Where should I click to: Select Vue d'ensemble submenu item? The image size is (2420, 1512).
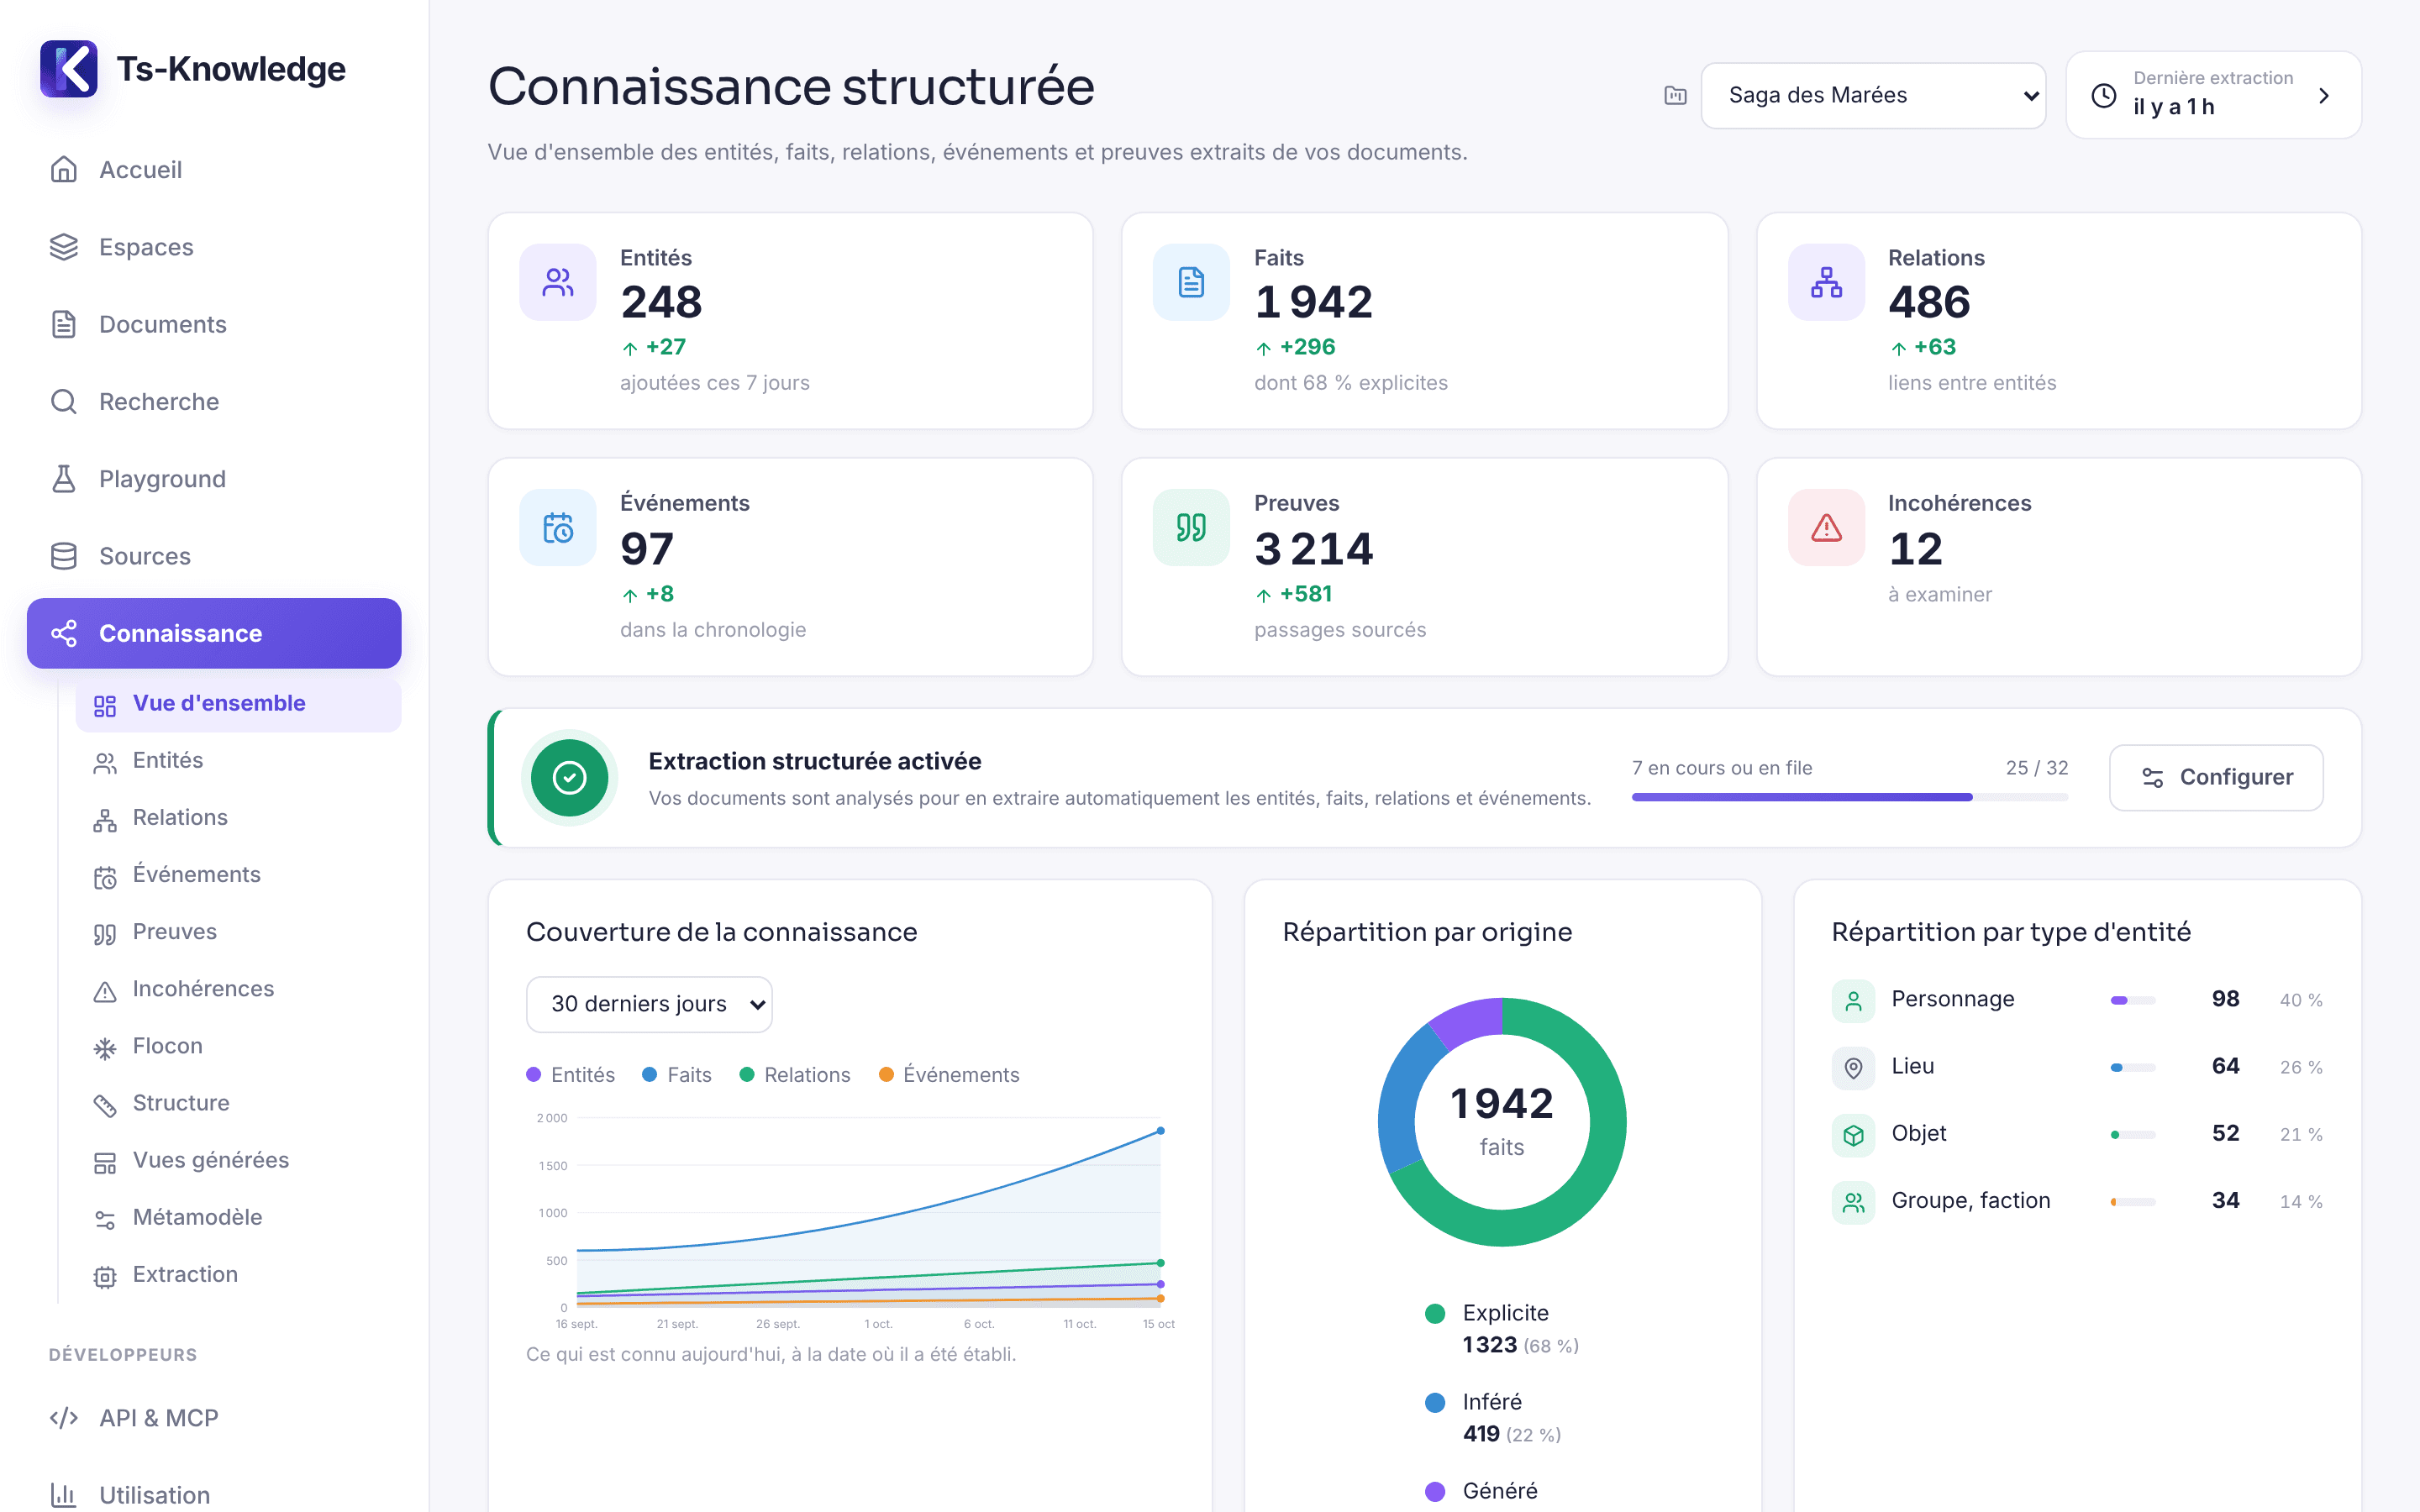238,704
